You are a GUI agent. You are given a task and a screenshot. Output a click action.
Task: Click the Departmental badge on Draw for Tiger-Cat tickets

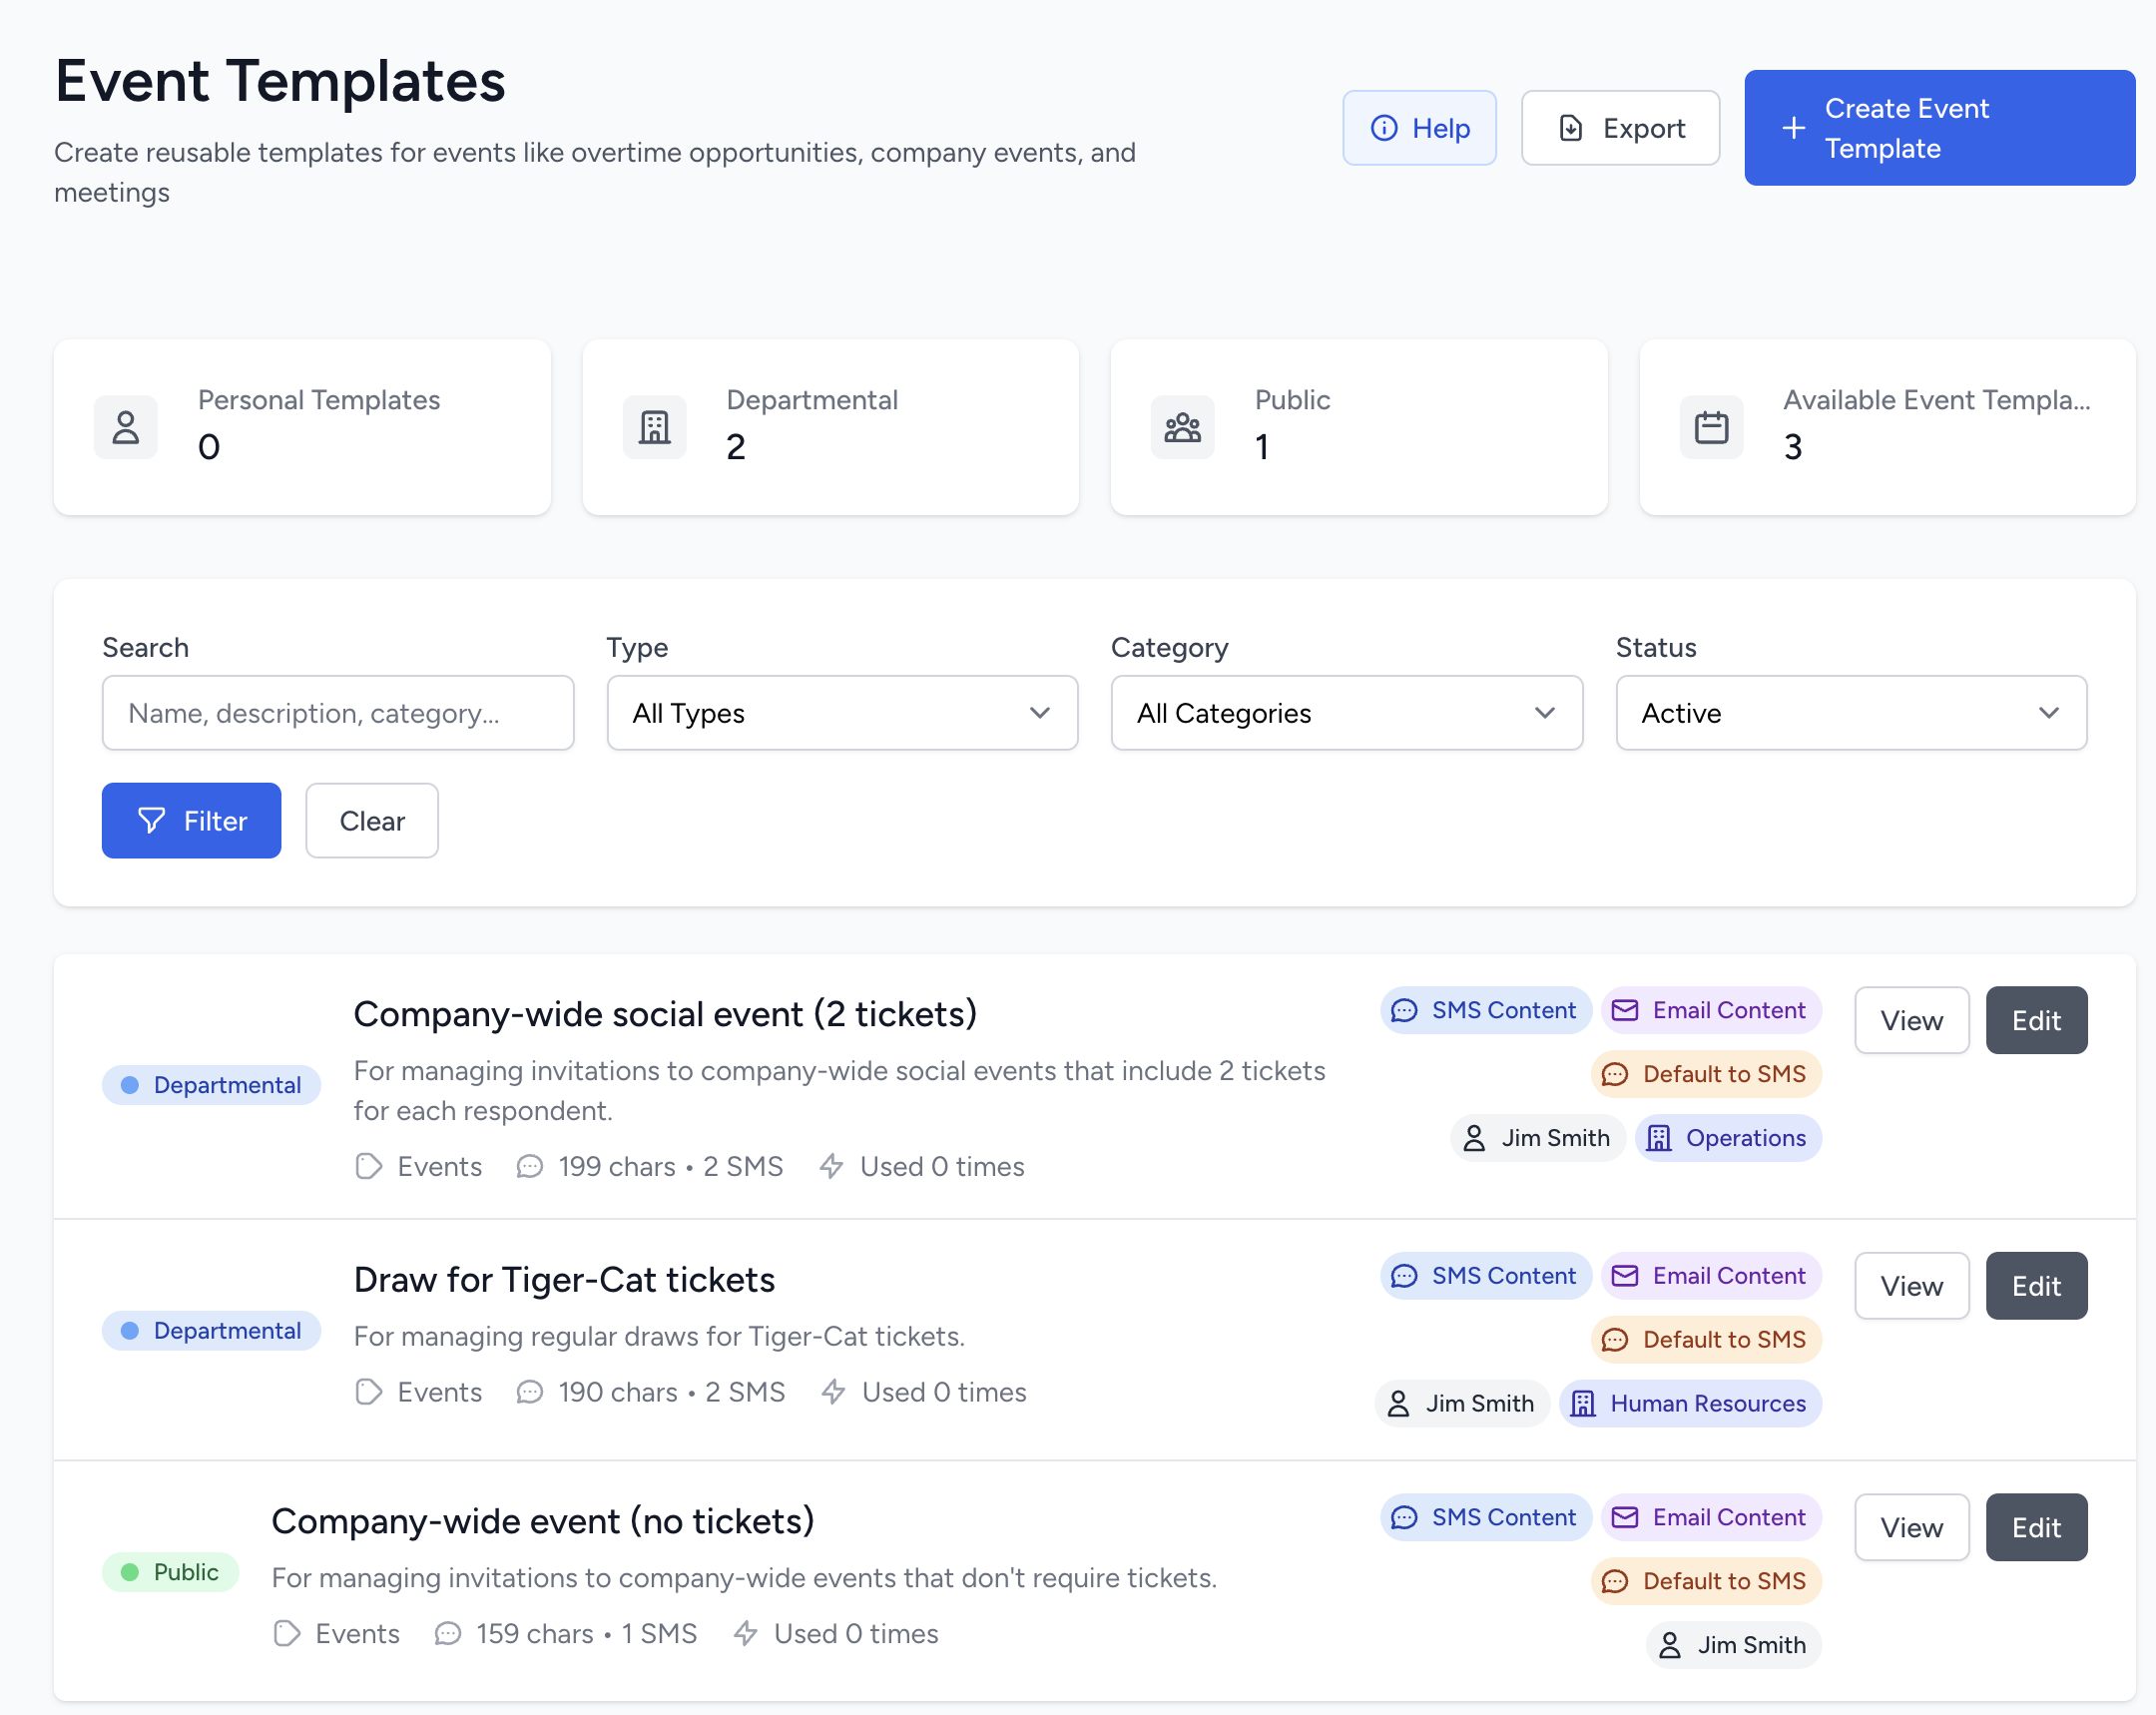click(211, 1330)
